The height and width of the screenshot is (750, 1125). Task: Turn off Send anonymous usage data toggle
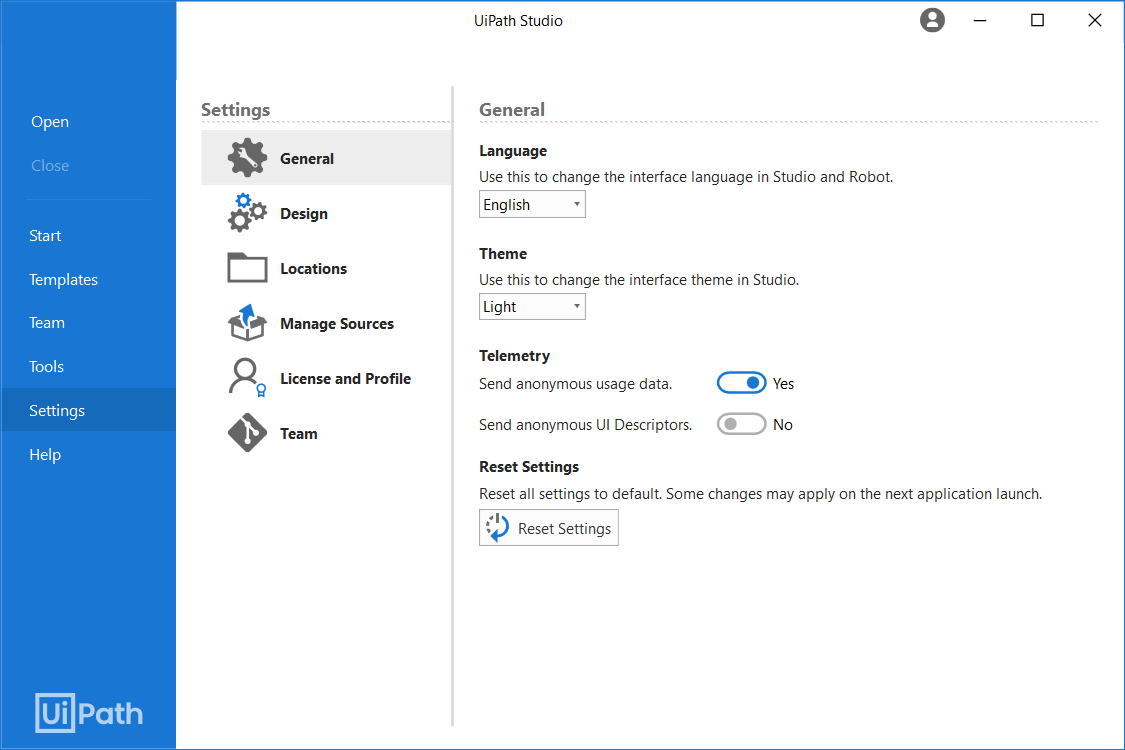coord(741,383)
